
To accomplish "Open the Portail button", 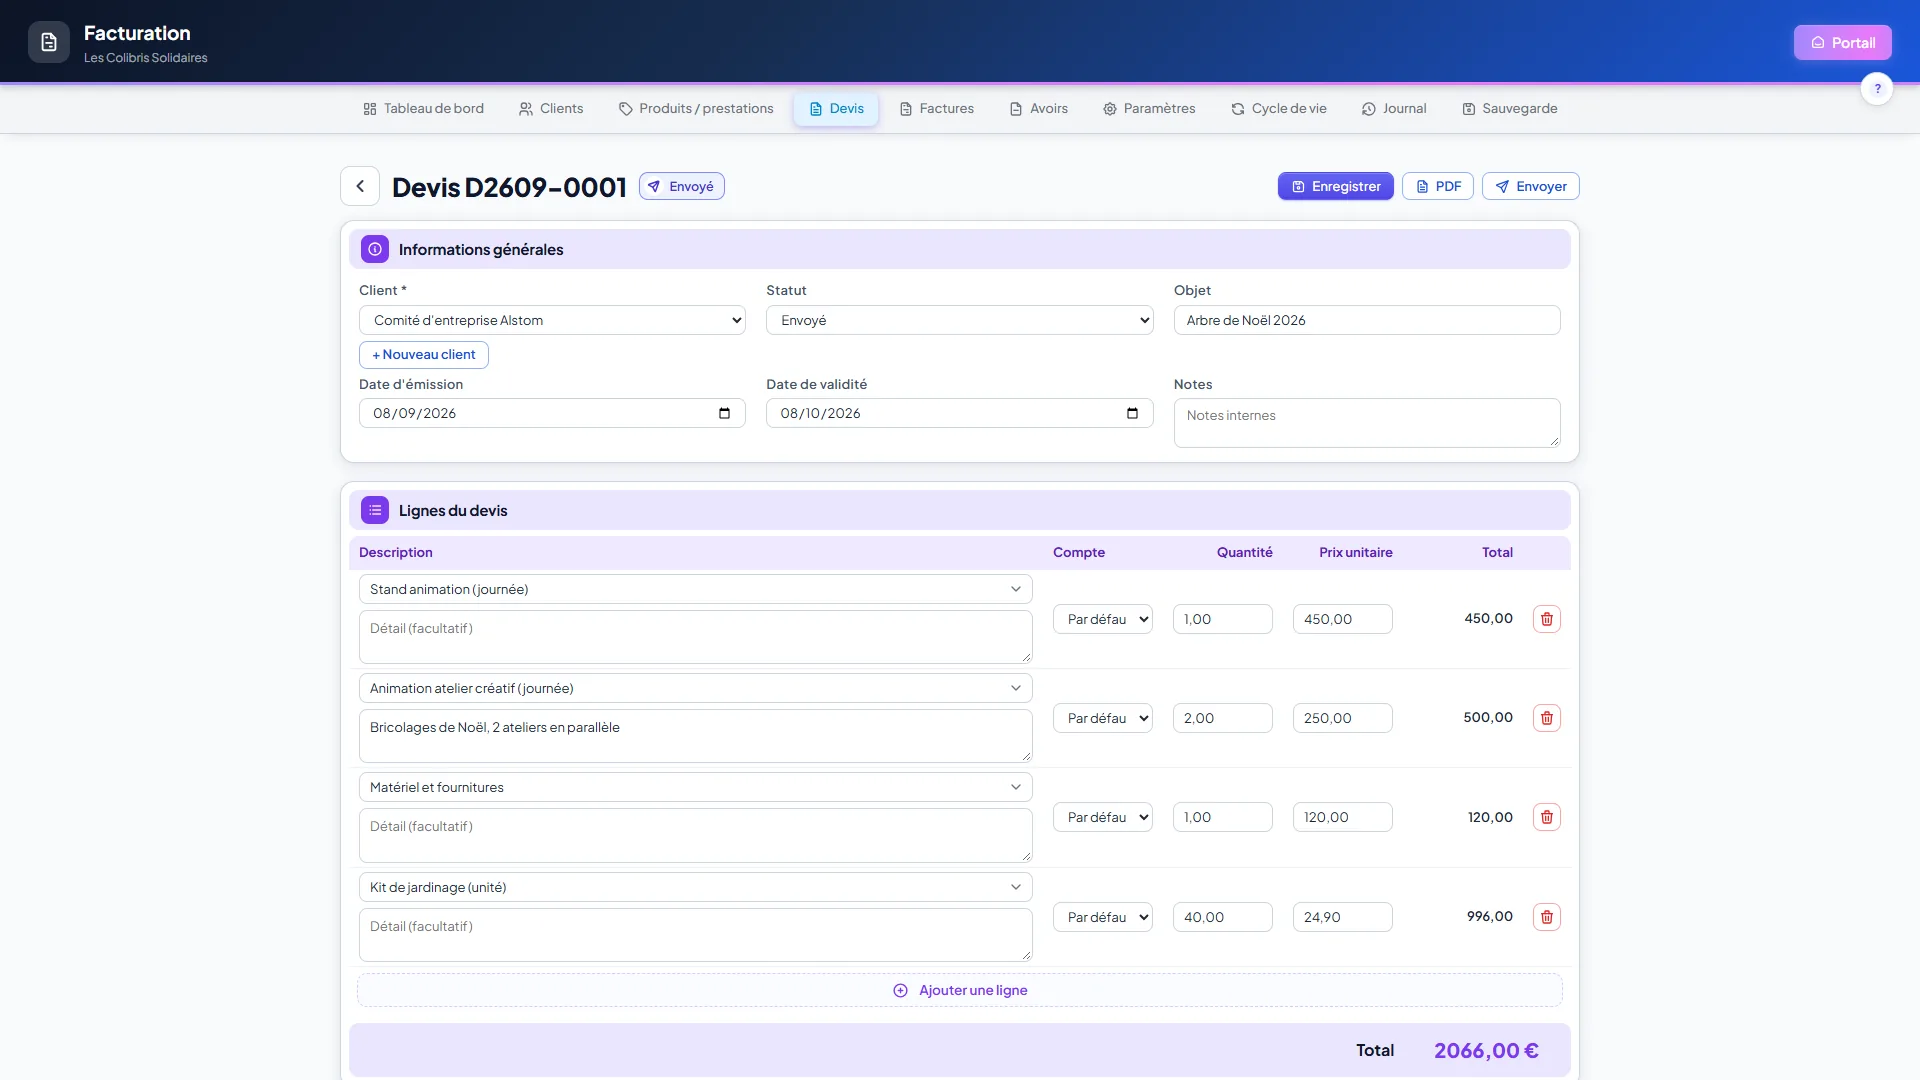I will click(x=1842, y=42).
